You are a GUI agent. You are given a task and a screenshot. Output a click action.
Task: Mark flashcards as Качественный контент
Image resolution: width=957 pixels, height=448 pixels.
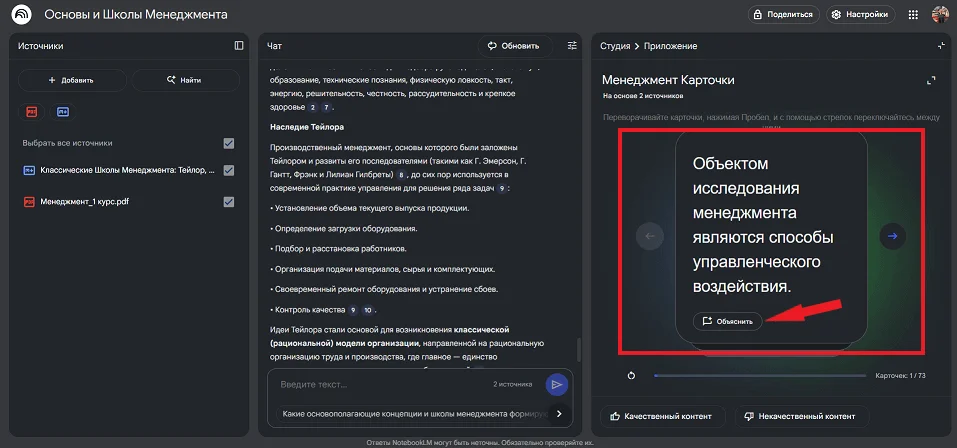coord(660,416)
